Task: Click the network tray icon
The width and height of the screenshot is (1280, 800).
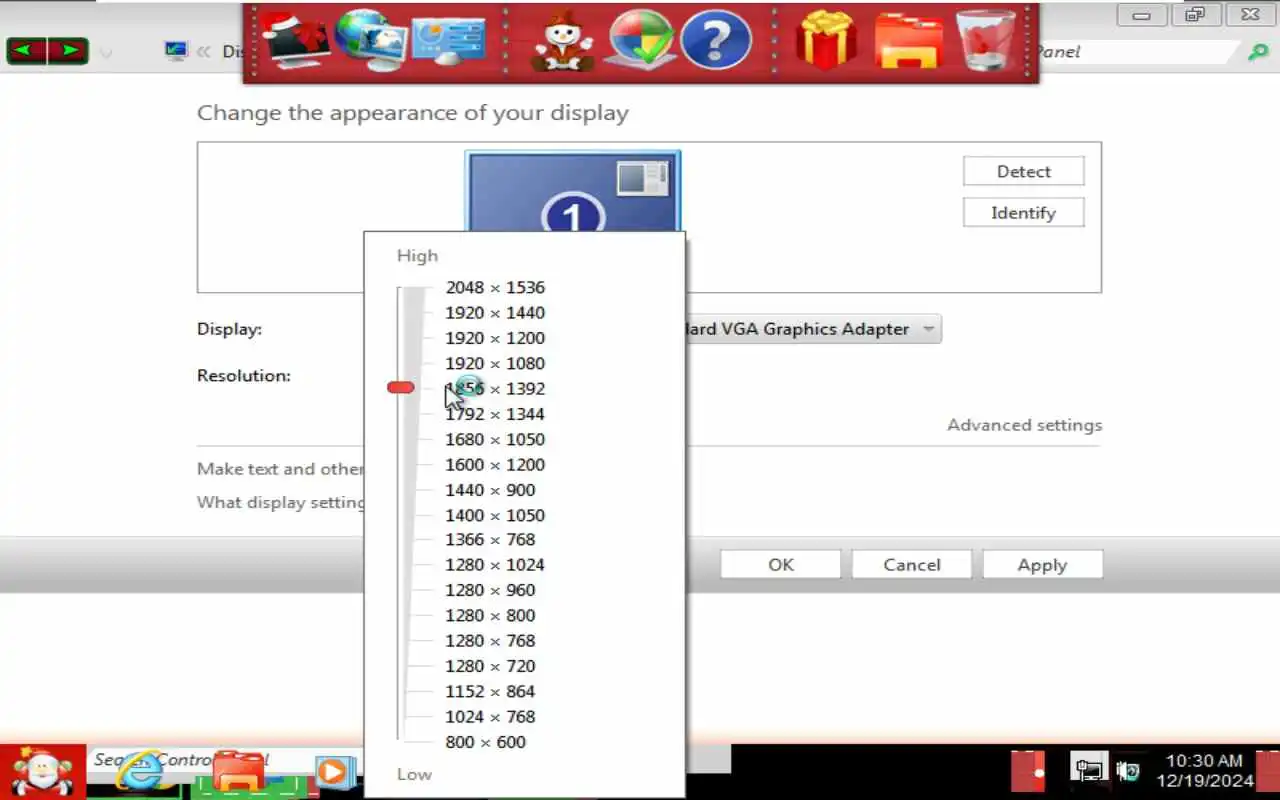Action: pyautogui.click(x=1089, y=771)
